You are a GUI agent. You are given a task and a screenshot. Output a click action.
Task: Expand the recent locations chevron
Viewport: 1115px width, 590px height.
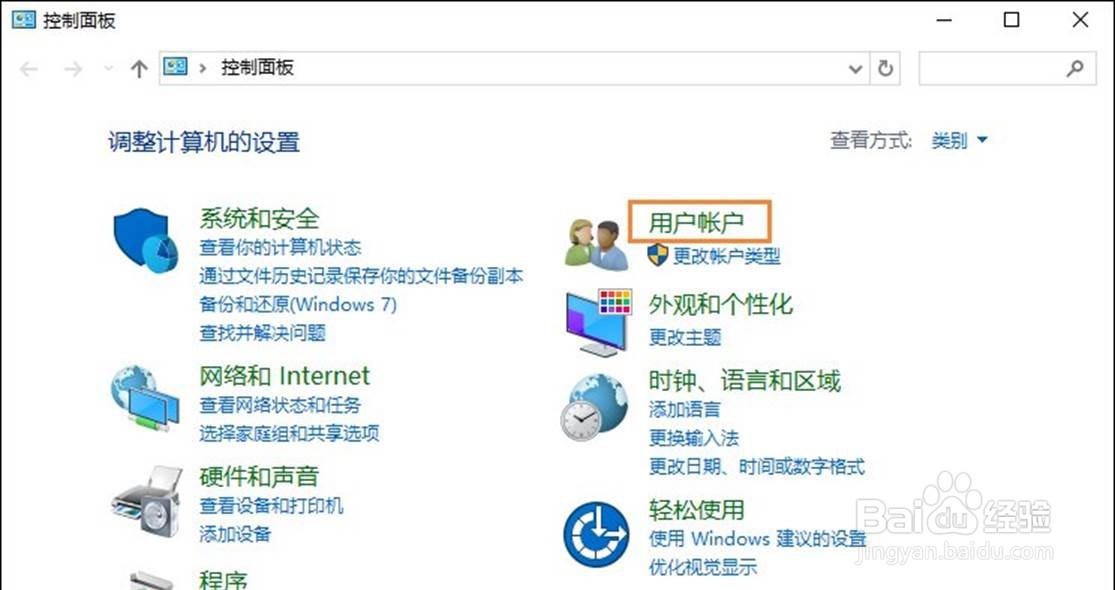click(109, 68)
